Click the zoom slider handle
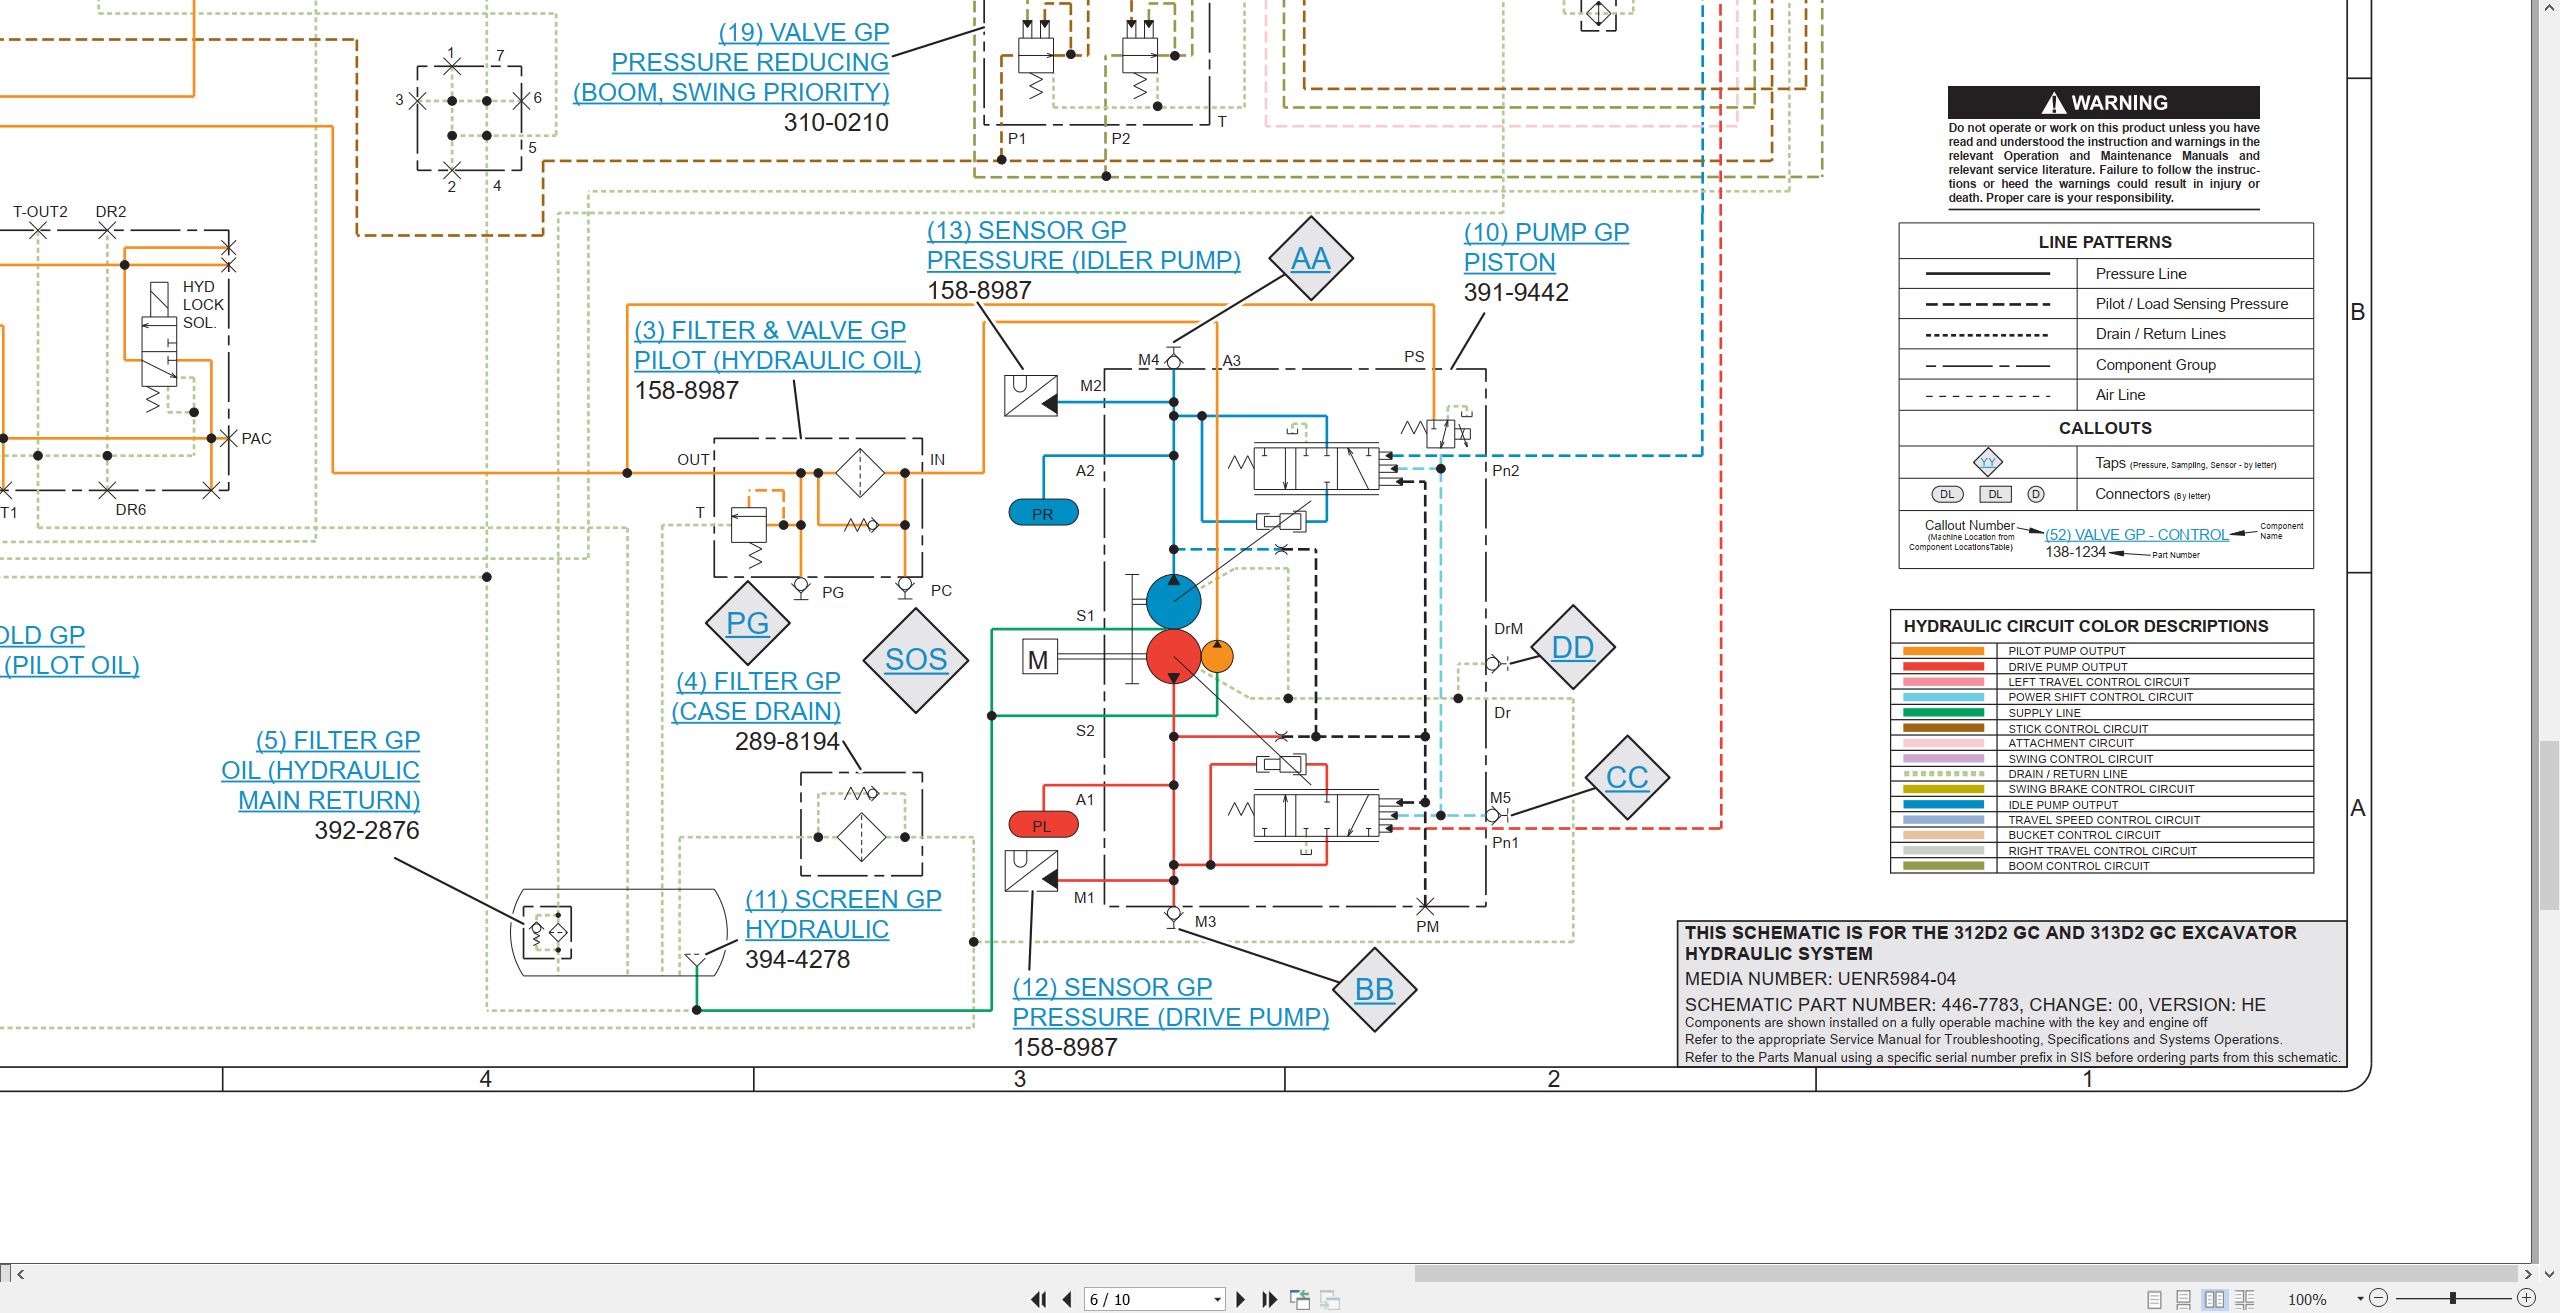The height and width of the screenshot is (1313, 2560). click(x=2452, y=1298)
